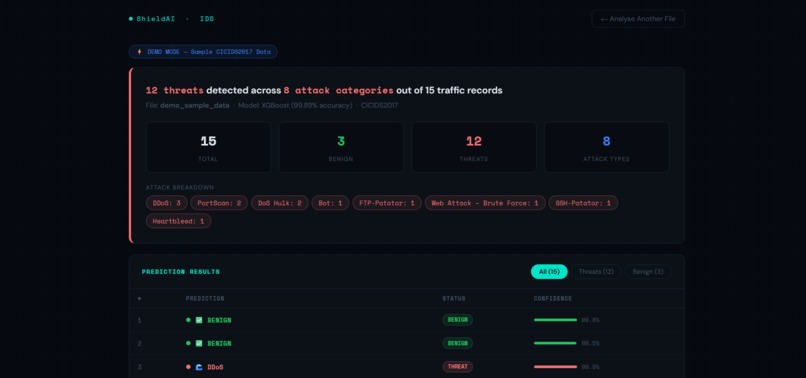
Task: Filter results by Benign (3)
Action: click(648, 272)
